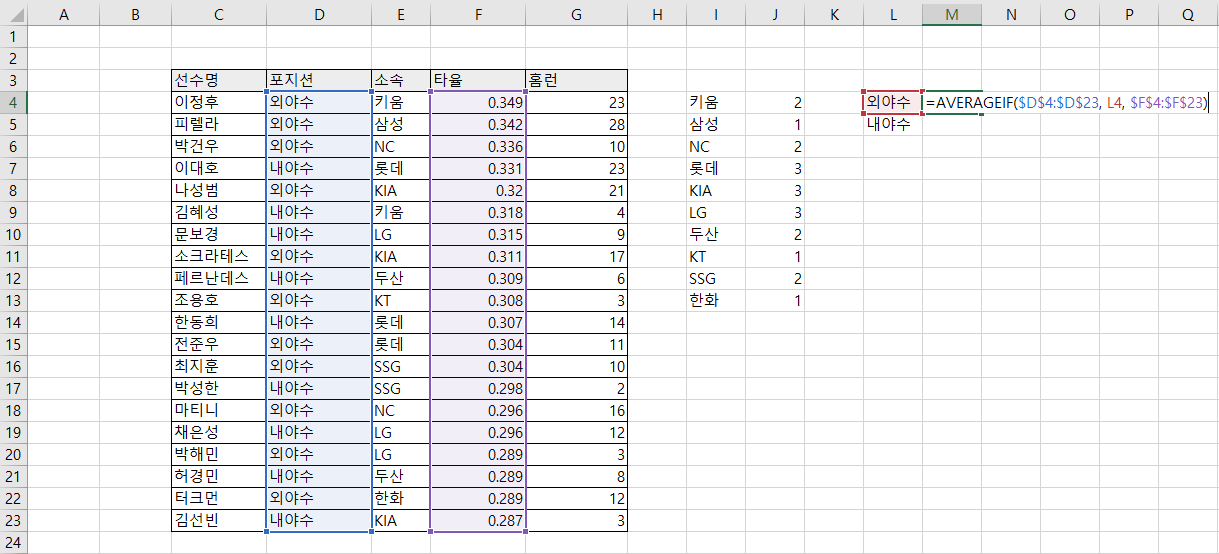Select the cell containing 박성한
The height and width of the screenshot is (554, 1219).
point(218,388)
